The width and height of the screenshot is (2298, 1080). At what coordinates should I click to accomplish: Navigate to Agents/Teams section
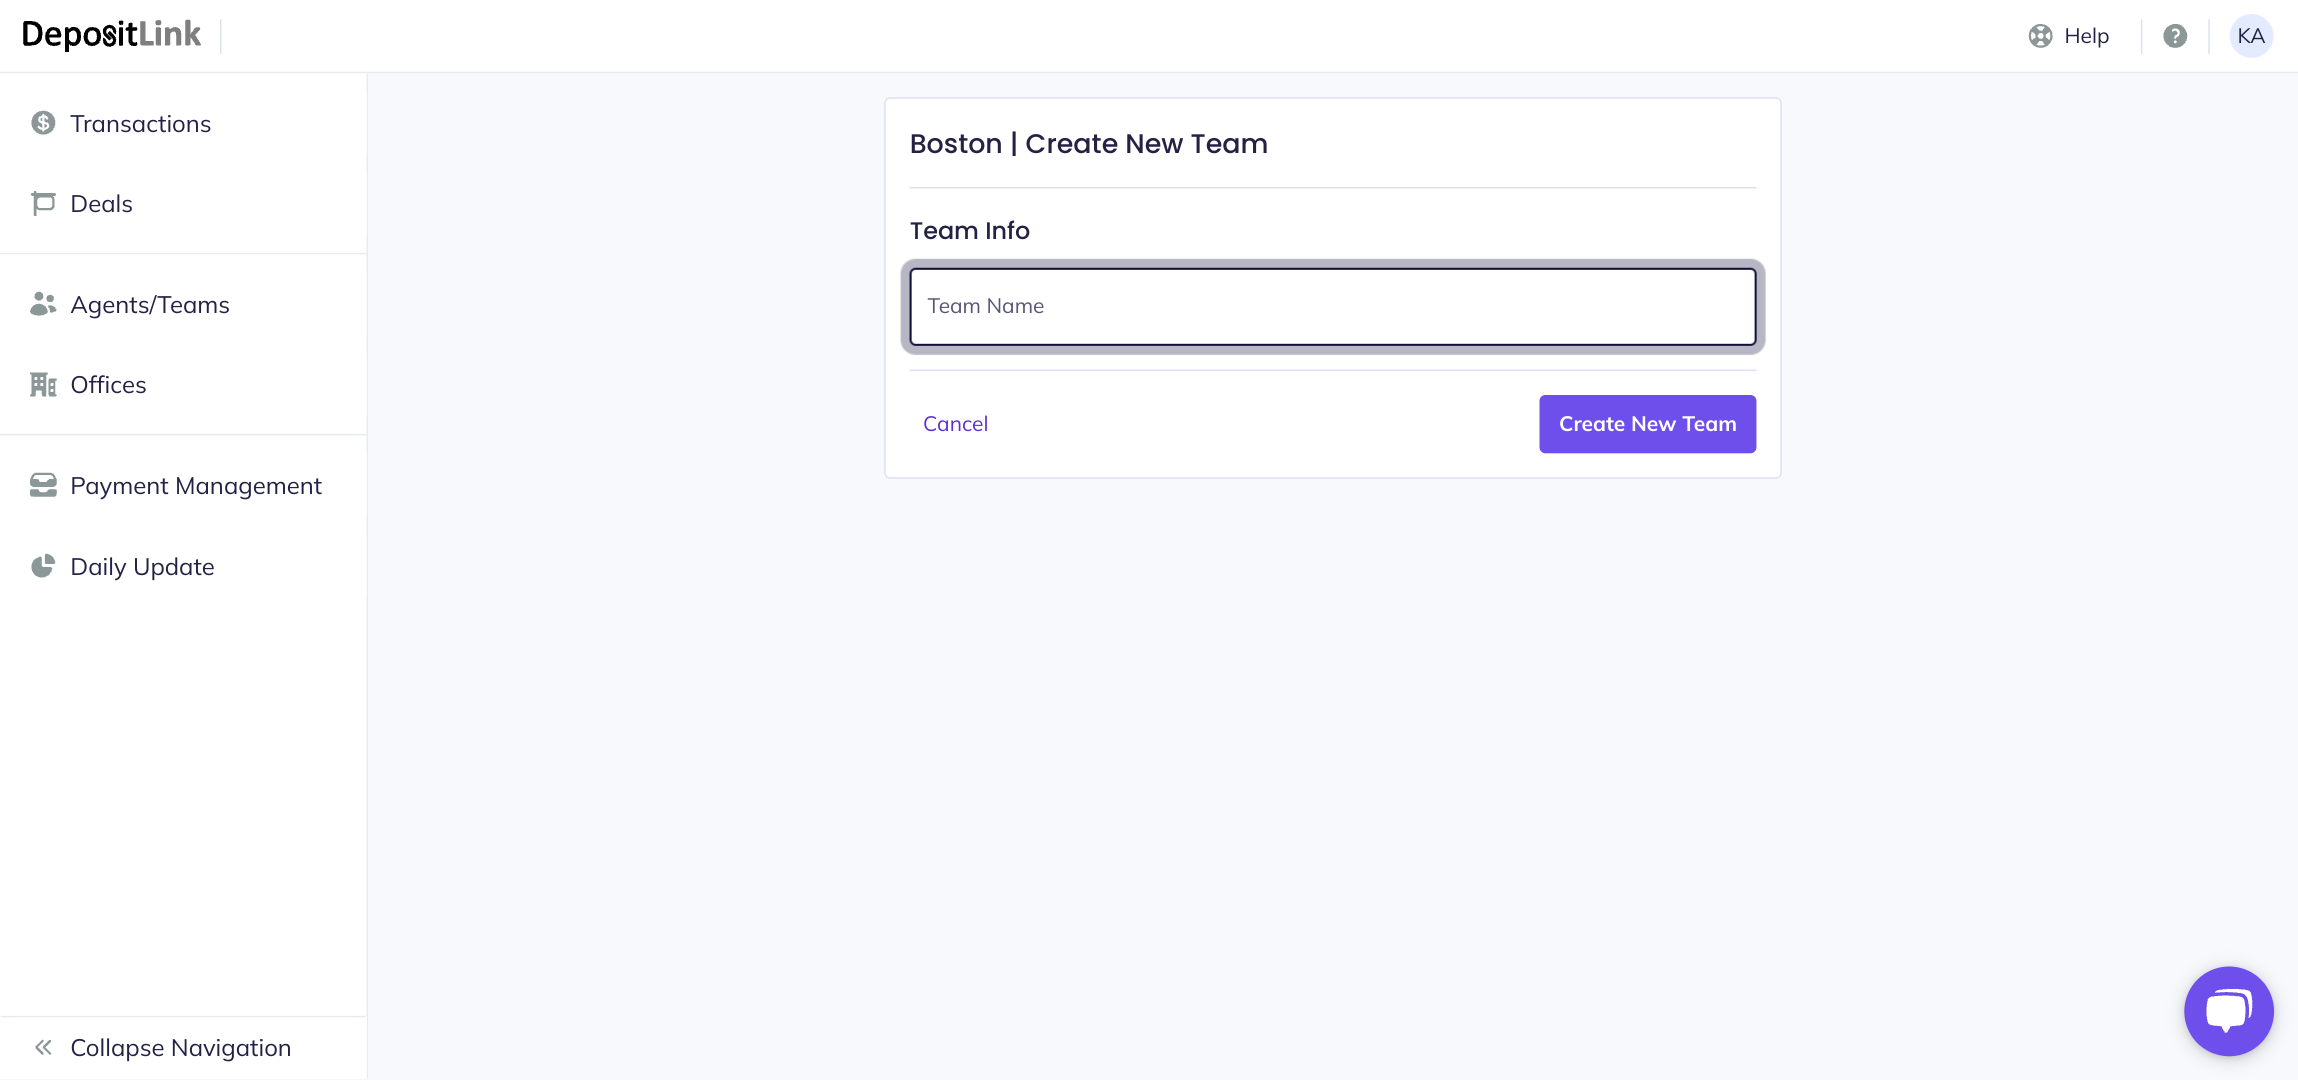tap(149, 304)
